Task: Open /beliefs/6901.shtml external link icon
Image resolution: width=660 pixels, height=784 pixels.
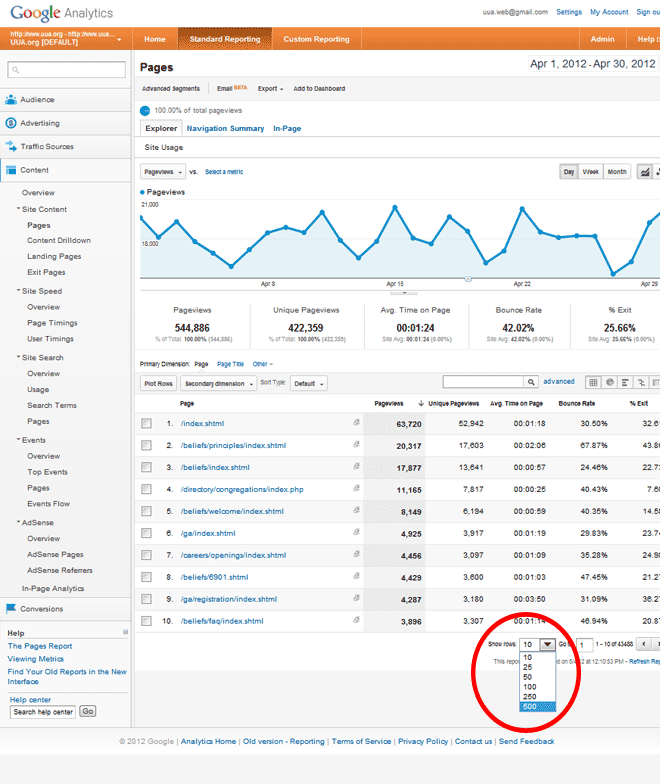Action: tap(356, 576)
